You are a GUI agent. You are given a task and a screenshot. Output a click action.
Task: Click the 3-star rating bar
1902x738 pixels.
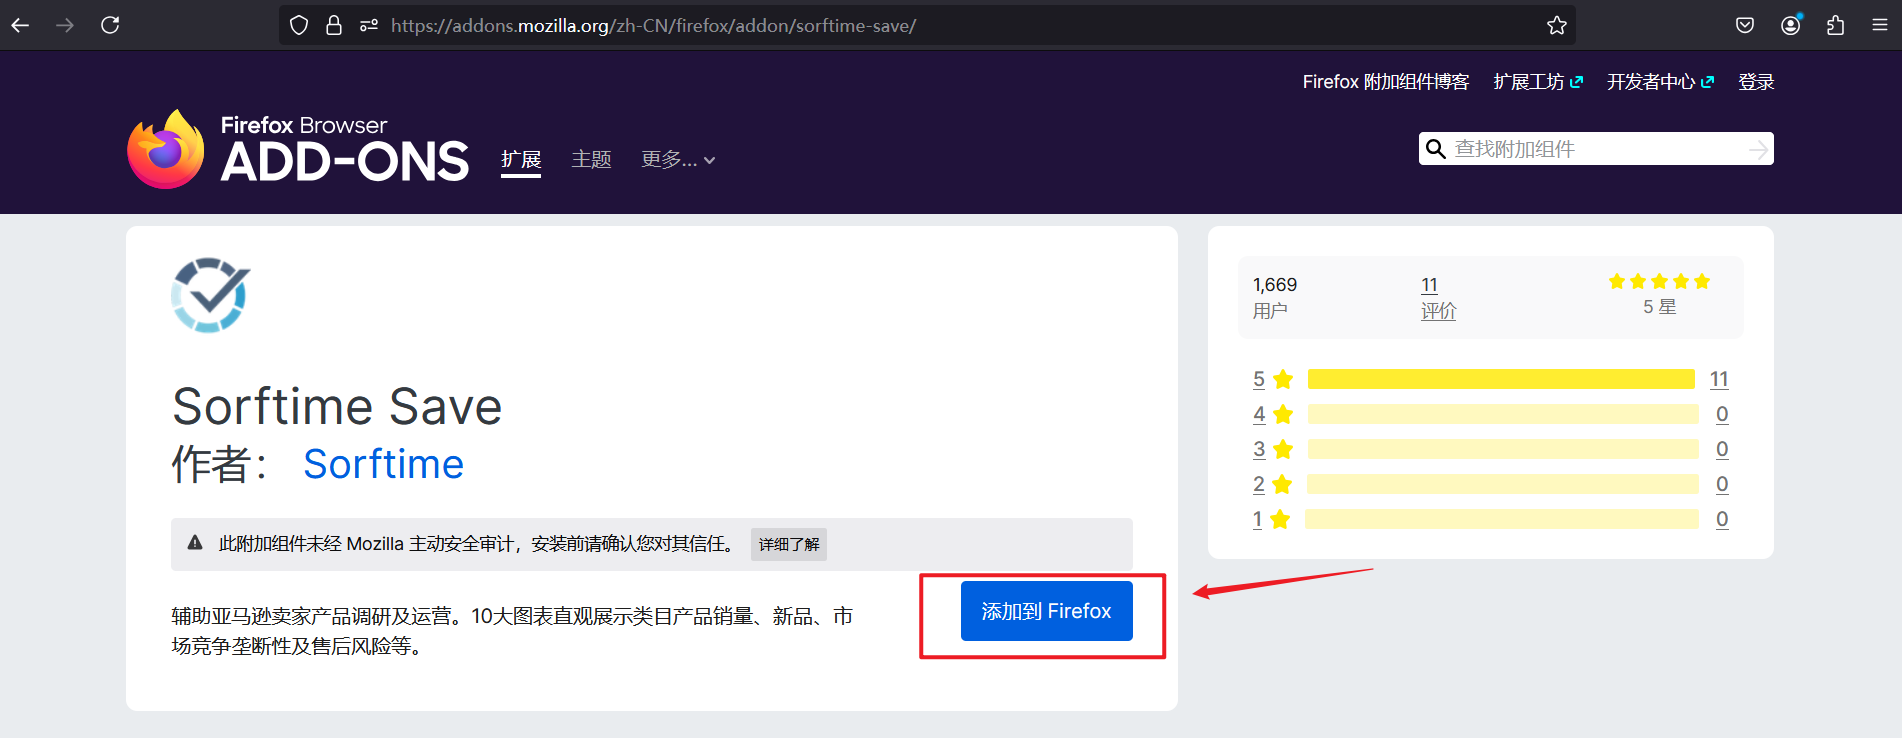point(1502,449)
